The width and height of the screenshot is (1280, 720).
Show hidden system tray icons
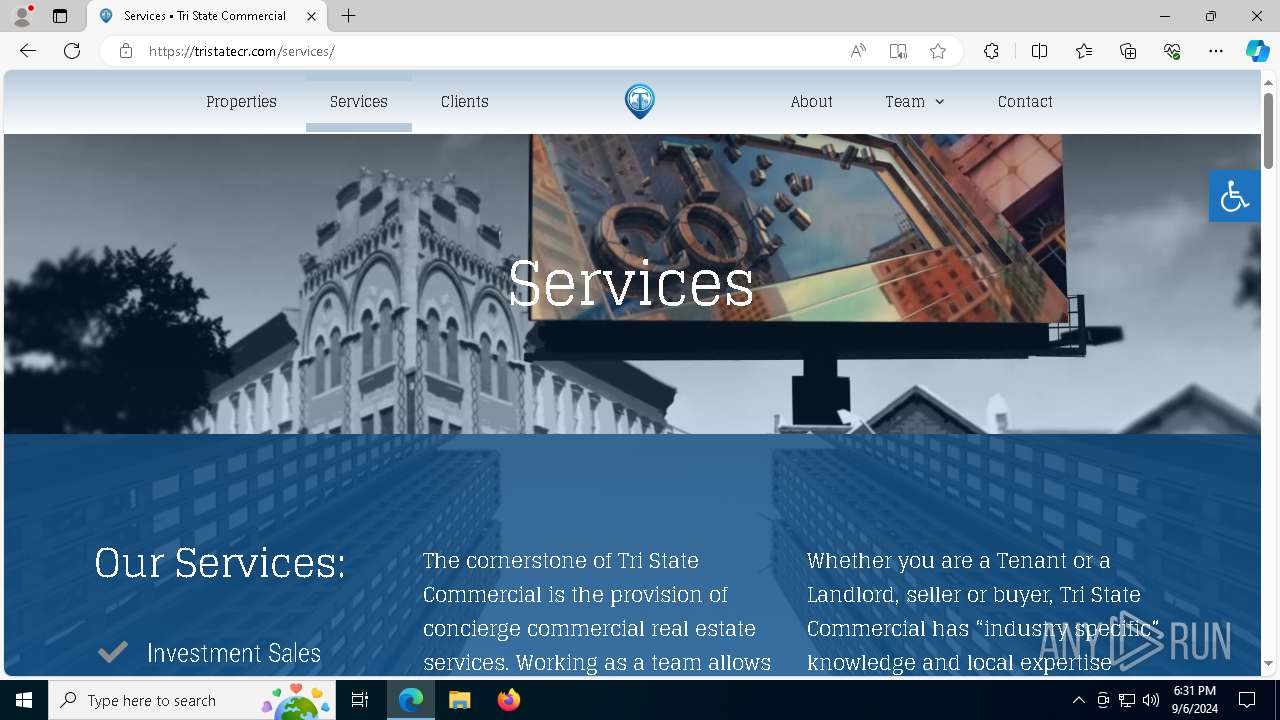pyautogui.click(x=1078, y=700)
